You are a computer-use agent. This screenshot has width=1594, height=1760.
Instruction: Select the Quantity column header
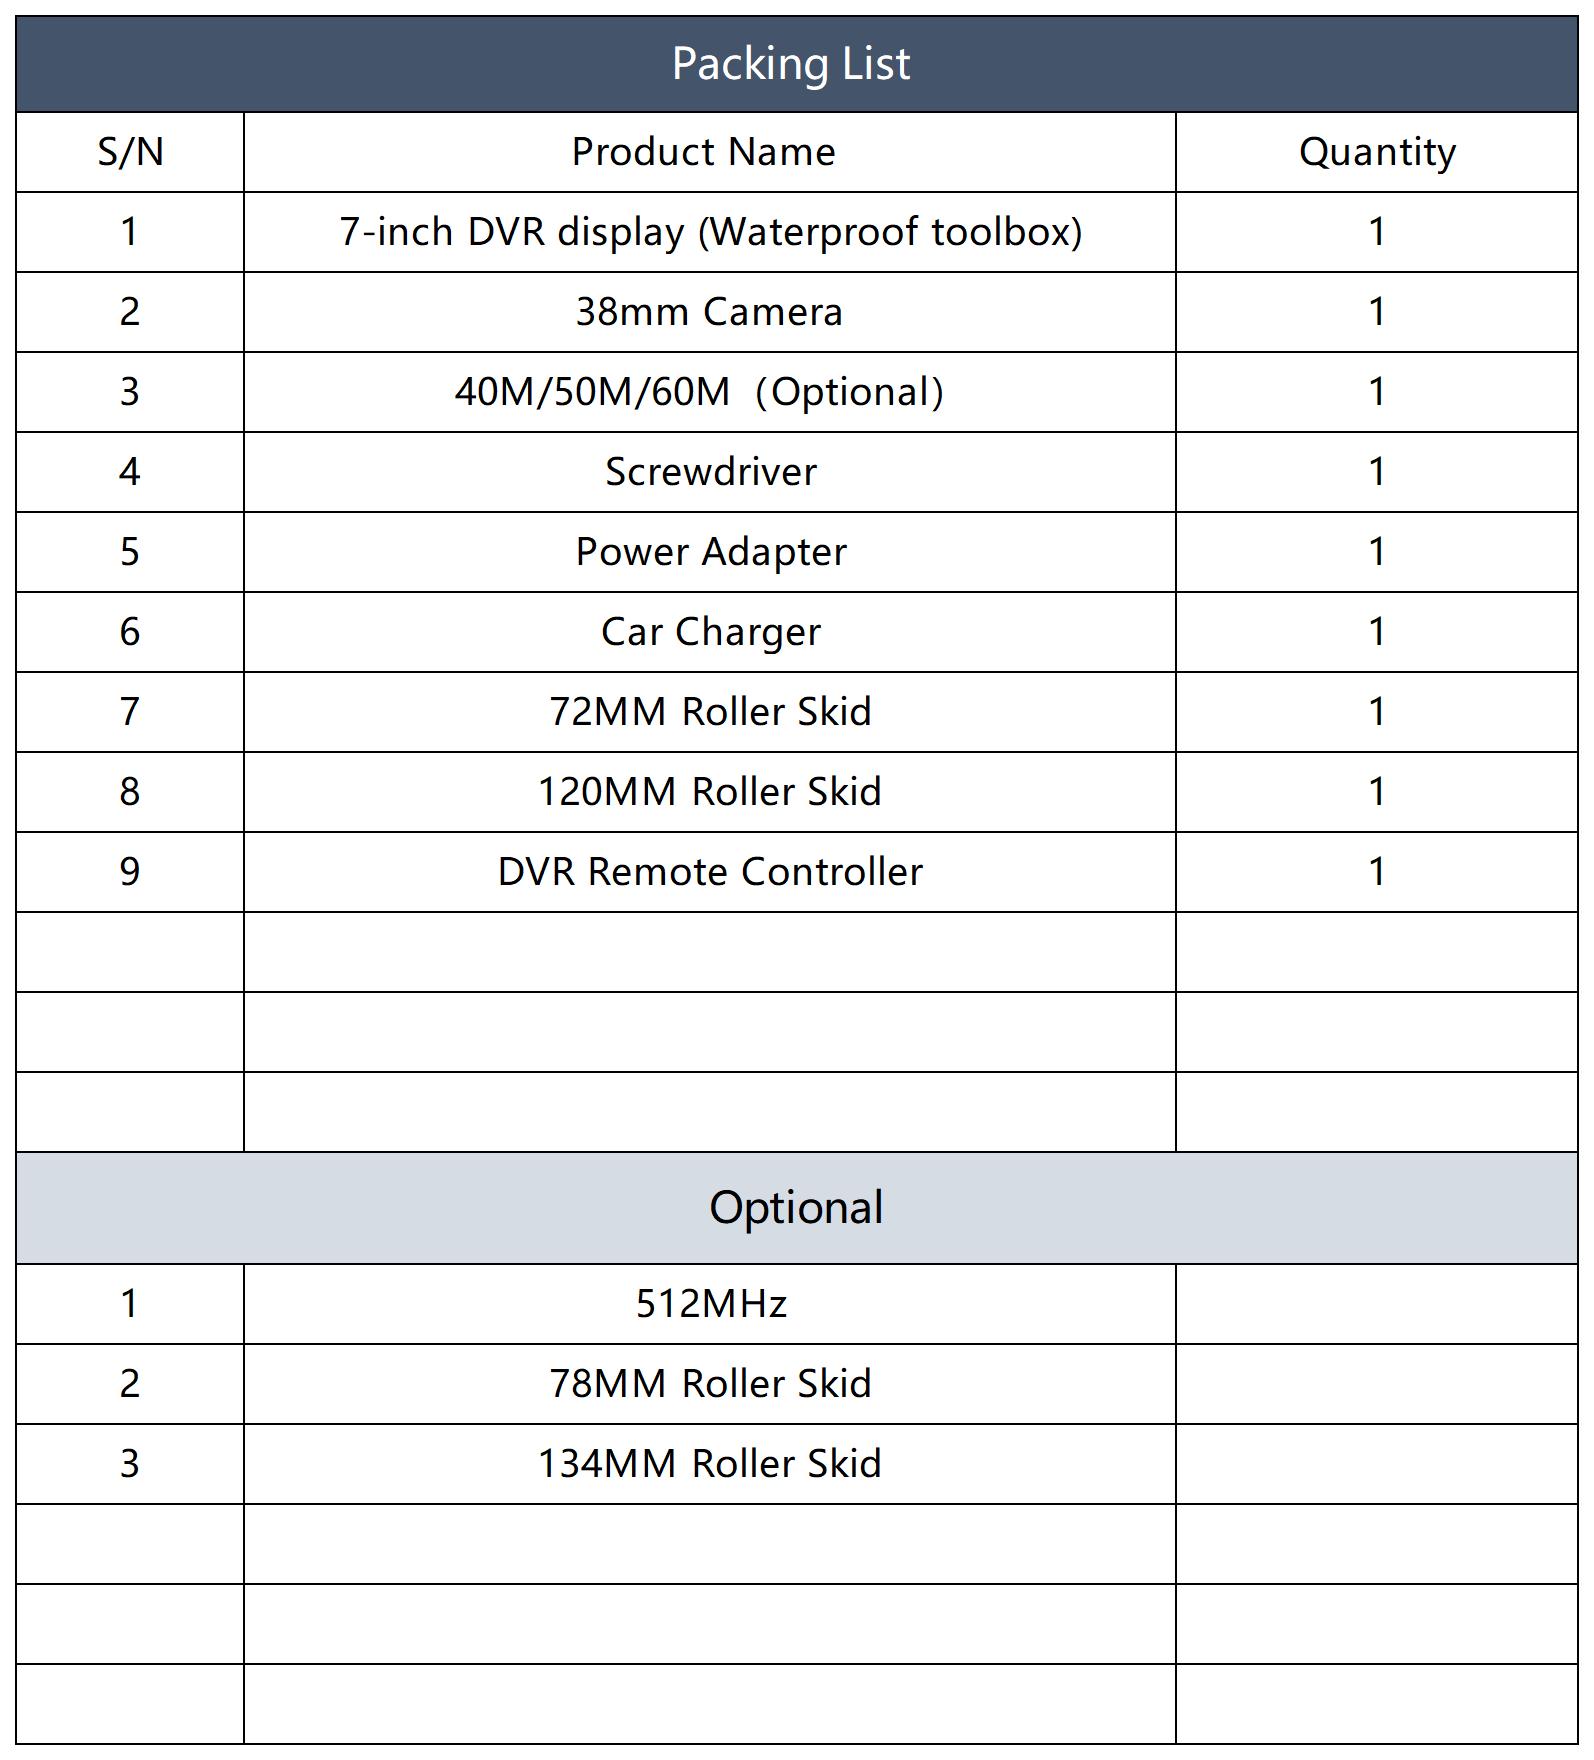pos(1377,152)
